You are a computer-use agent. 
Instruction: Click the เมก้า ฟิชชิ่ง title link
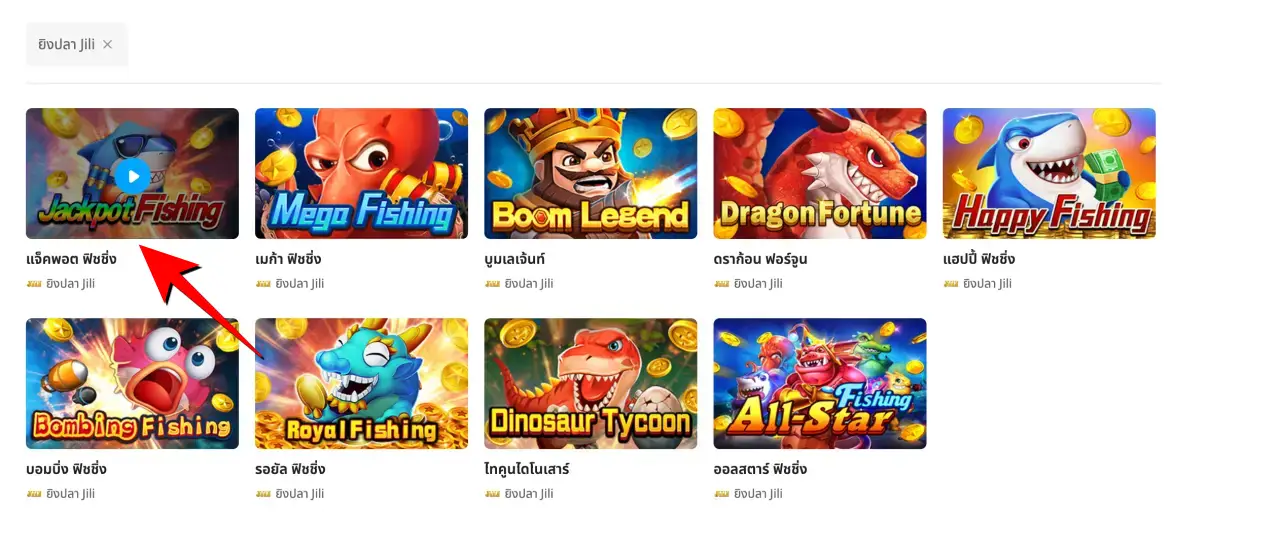288,259
